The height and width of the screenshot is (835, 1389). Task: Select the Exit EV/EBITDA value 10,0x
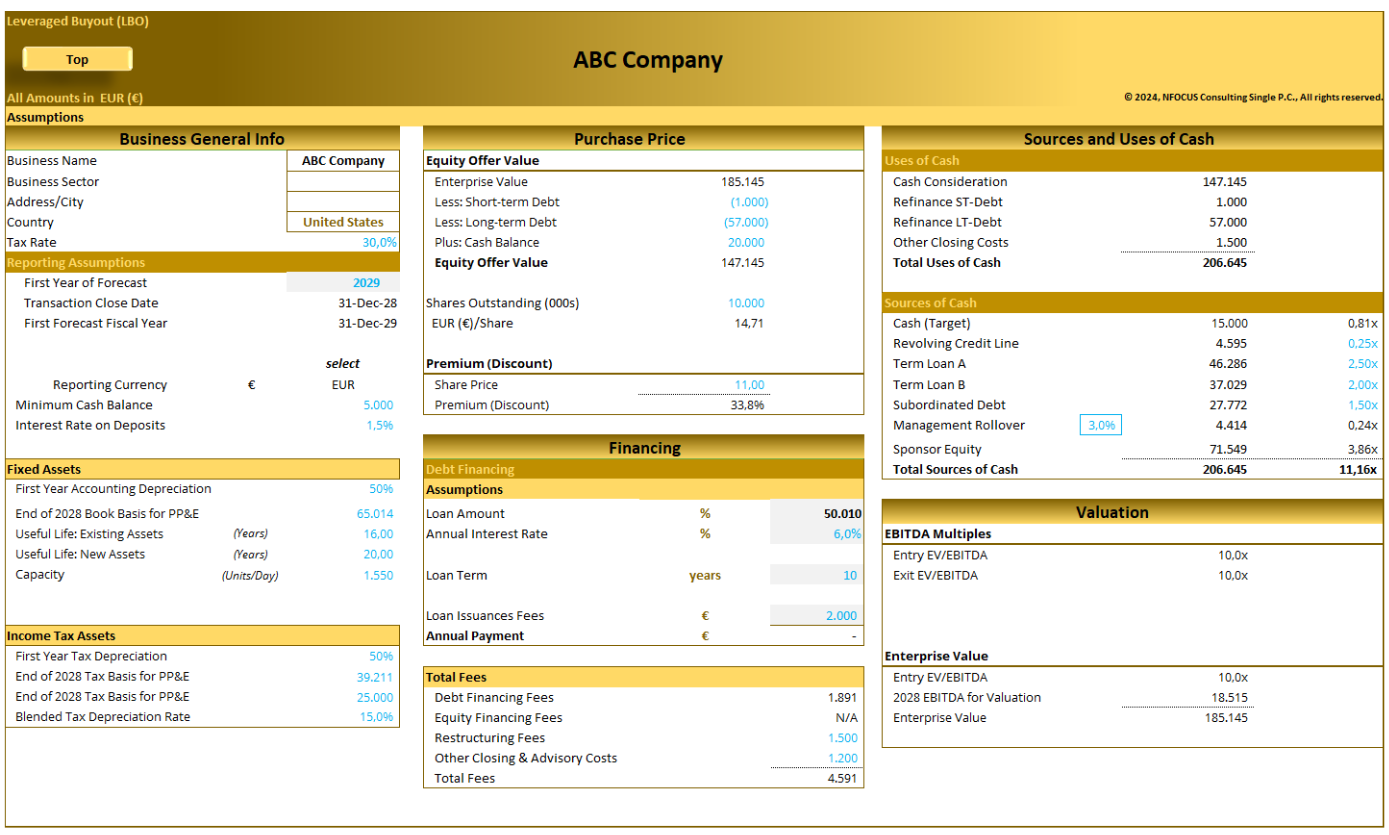coord(1232,575)
